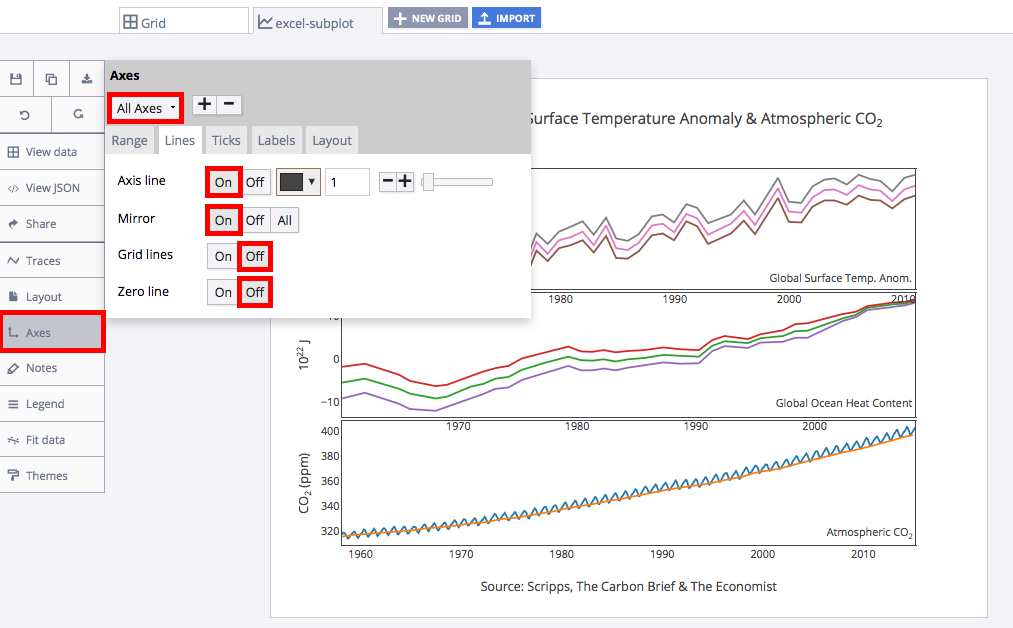Adjust the axis line width slider

(x=457, y=182)
